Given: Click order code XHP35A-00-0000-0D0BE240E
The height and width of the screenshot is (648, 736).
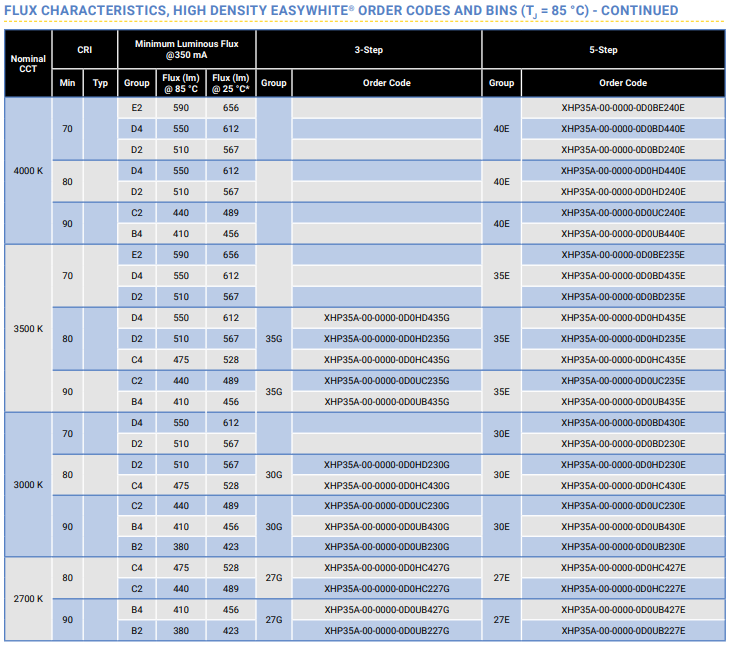Looking at the screenshot, I should pos(623,108).
